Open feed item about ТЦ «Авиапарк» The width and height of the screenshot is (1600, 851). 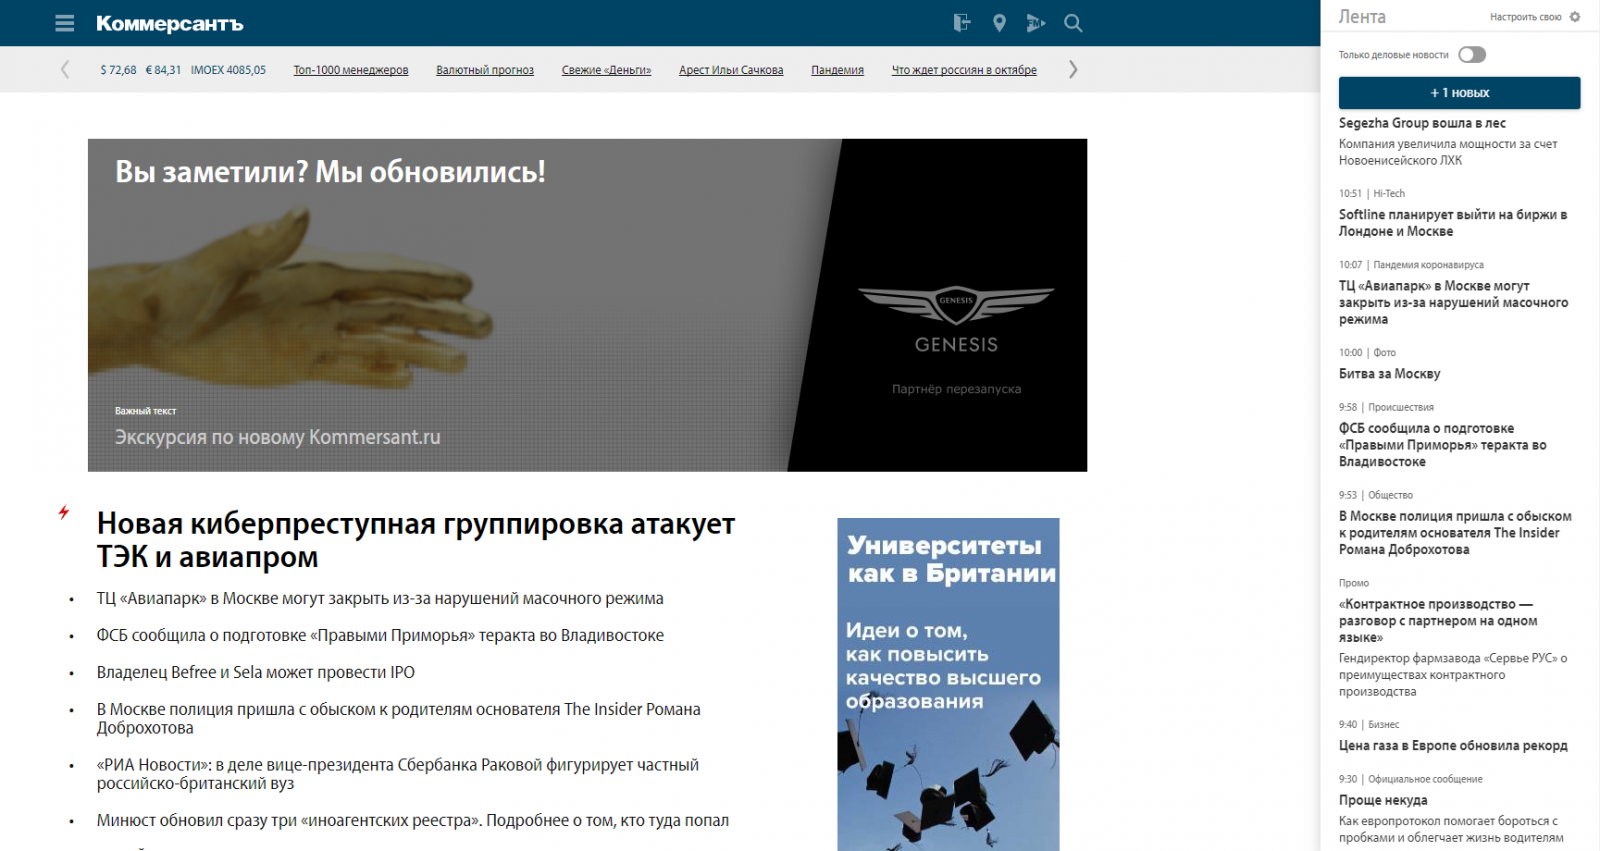pos(1454,302)
